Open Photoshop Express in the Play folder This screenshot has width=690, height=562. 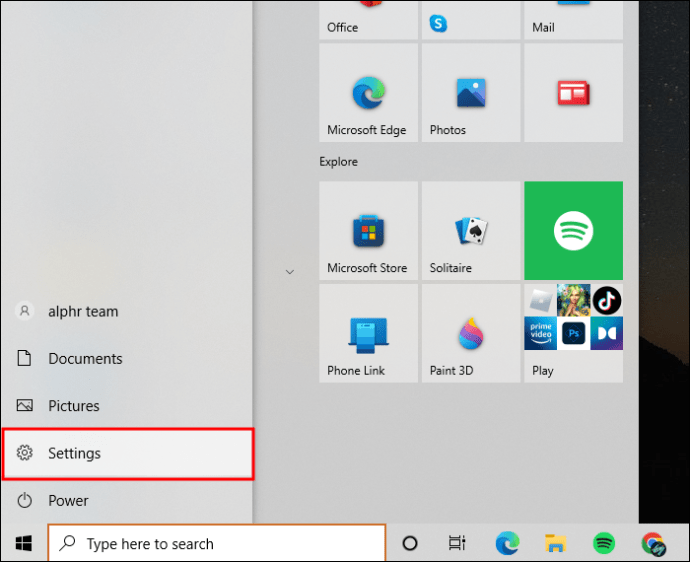(573, 333)
